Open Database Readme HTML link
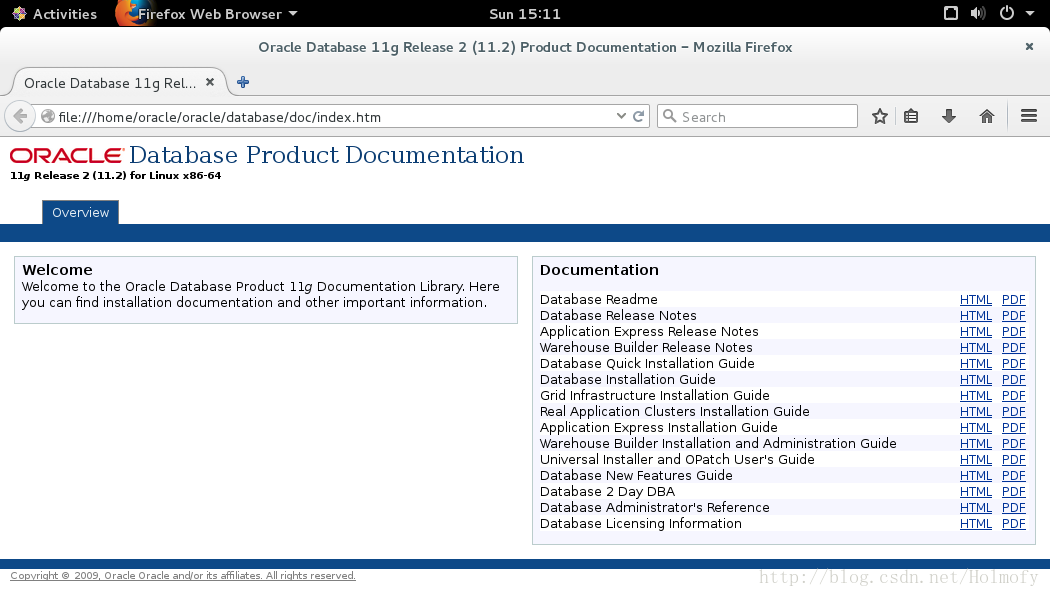 point(976,300)
